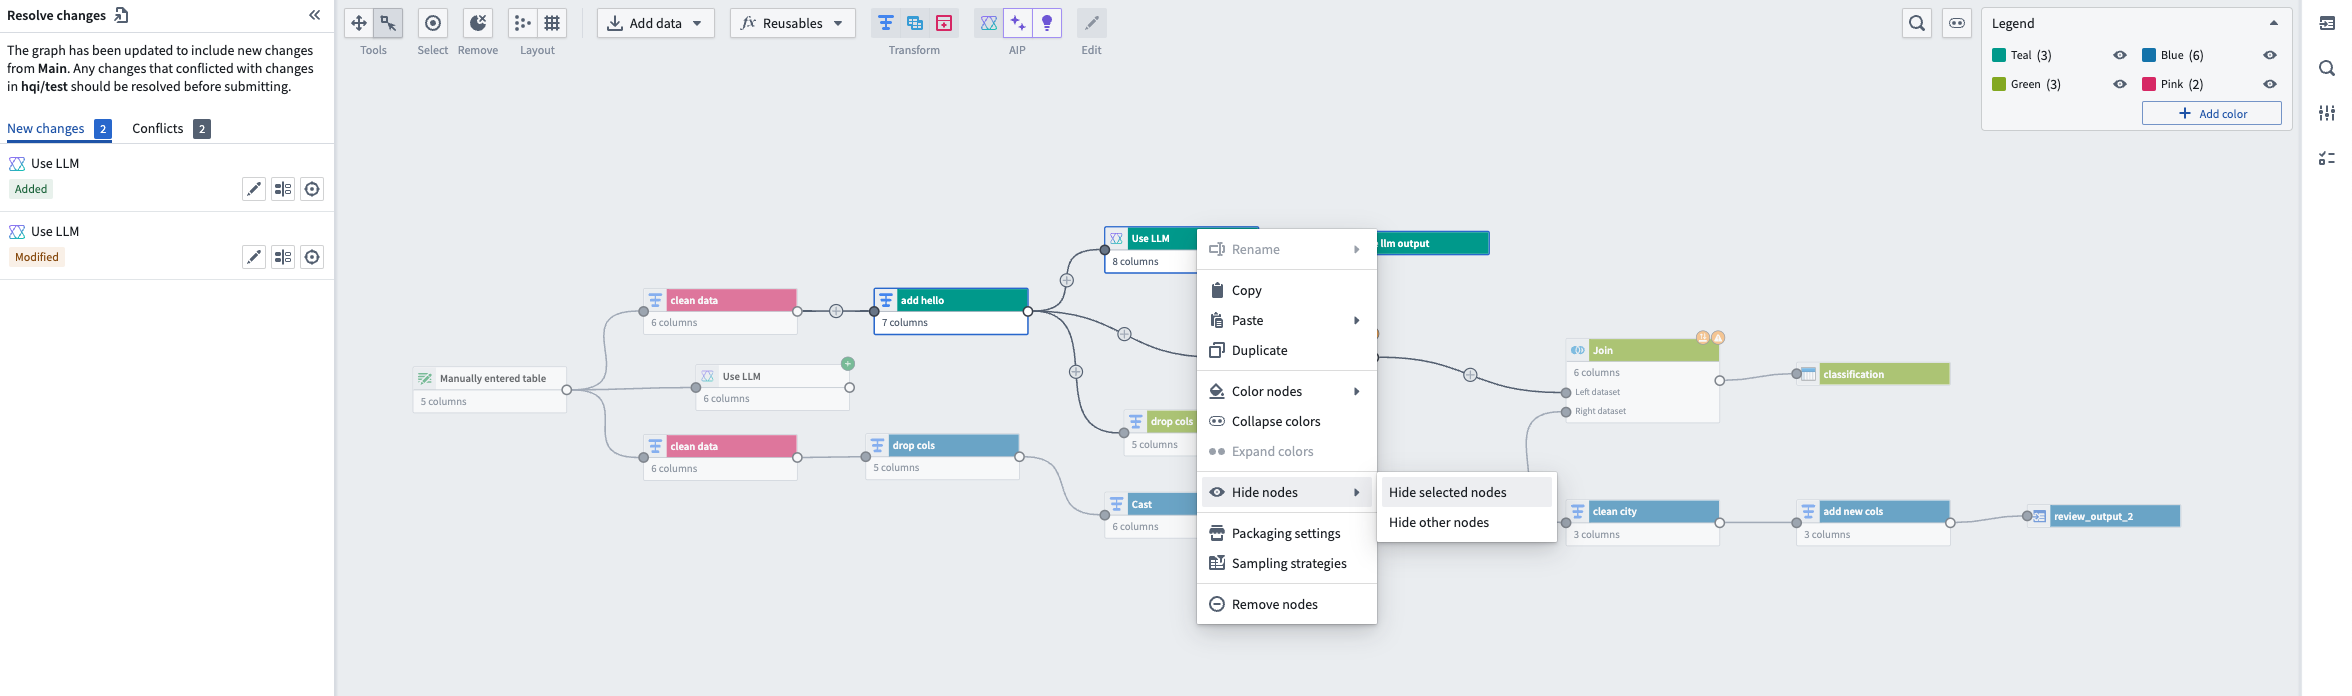Click the Add color button
The height and width of the screenshot is (696, 2352).
(2212, 113)
